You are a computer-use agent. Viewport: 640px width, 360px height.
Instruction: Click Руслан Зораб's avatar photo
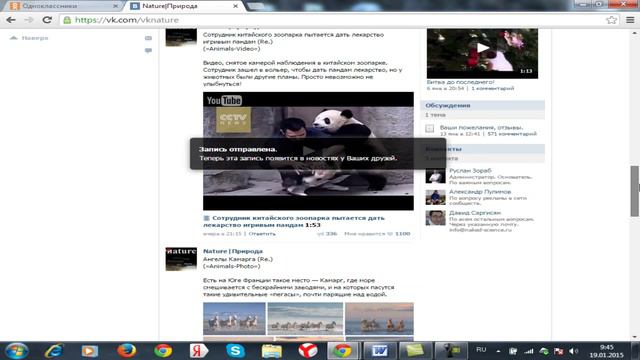436,176
